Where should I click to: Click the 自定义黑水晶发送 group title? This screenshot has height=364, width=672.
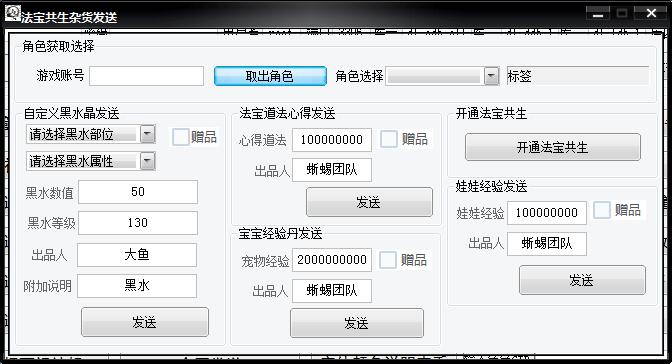(71, 113)
